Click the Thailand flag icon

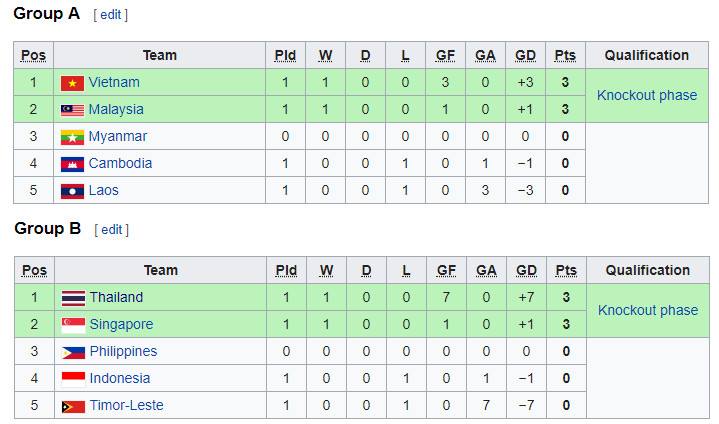click(x=73, y=298)
